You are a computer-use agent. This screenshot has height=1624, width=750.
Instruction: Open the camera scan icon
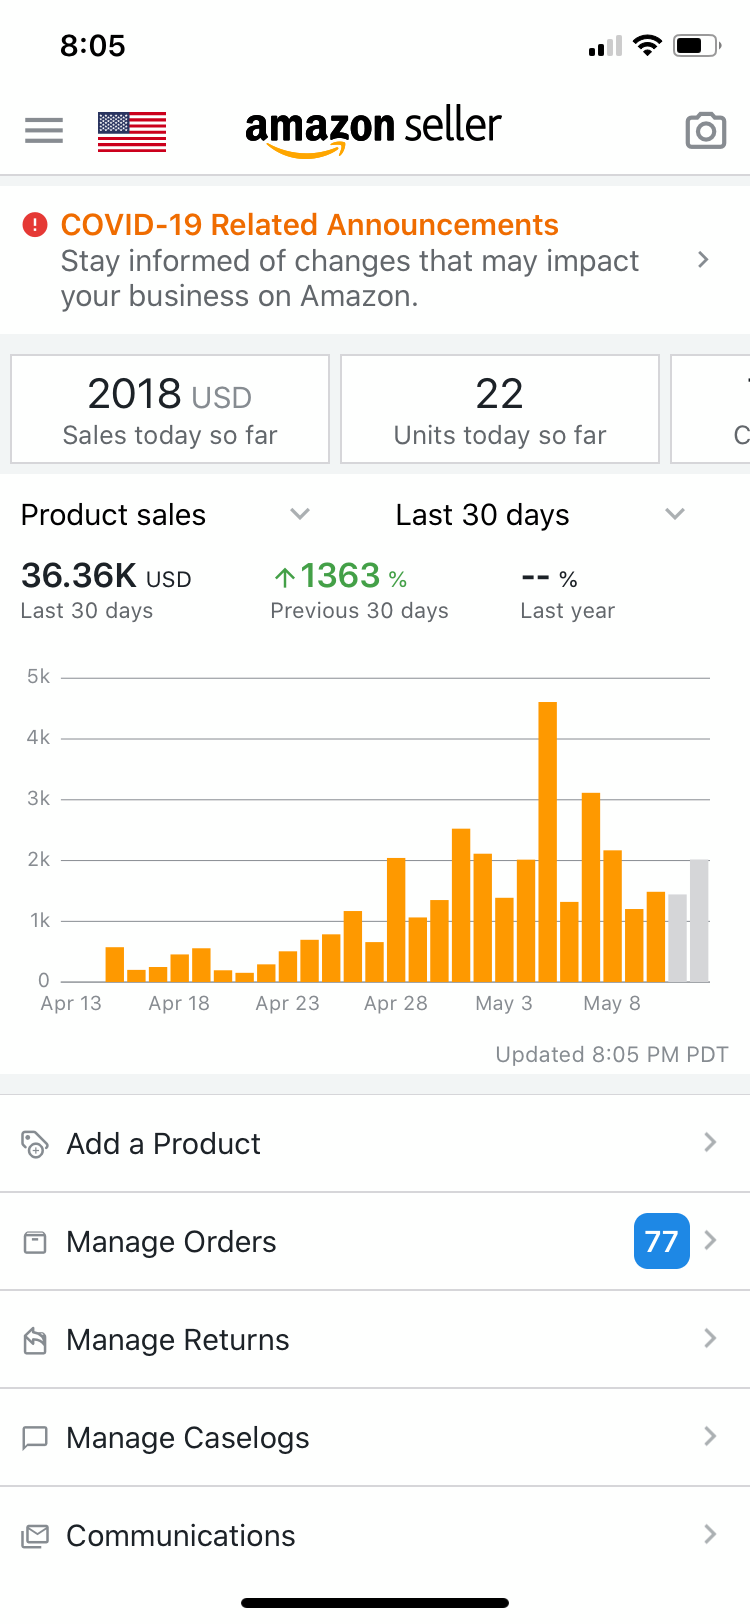tap(705, 131)
